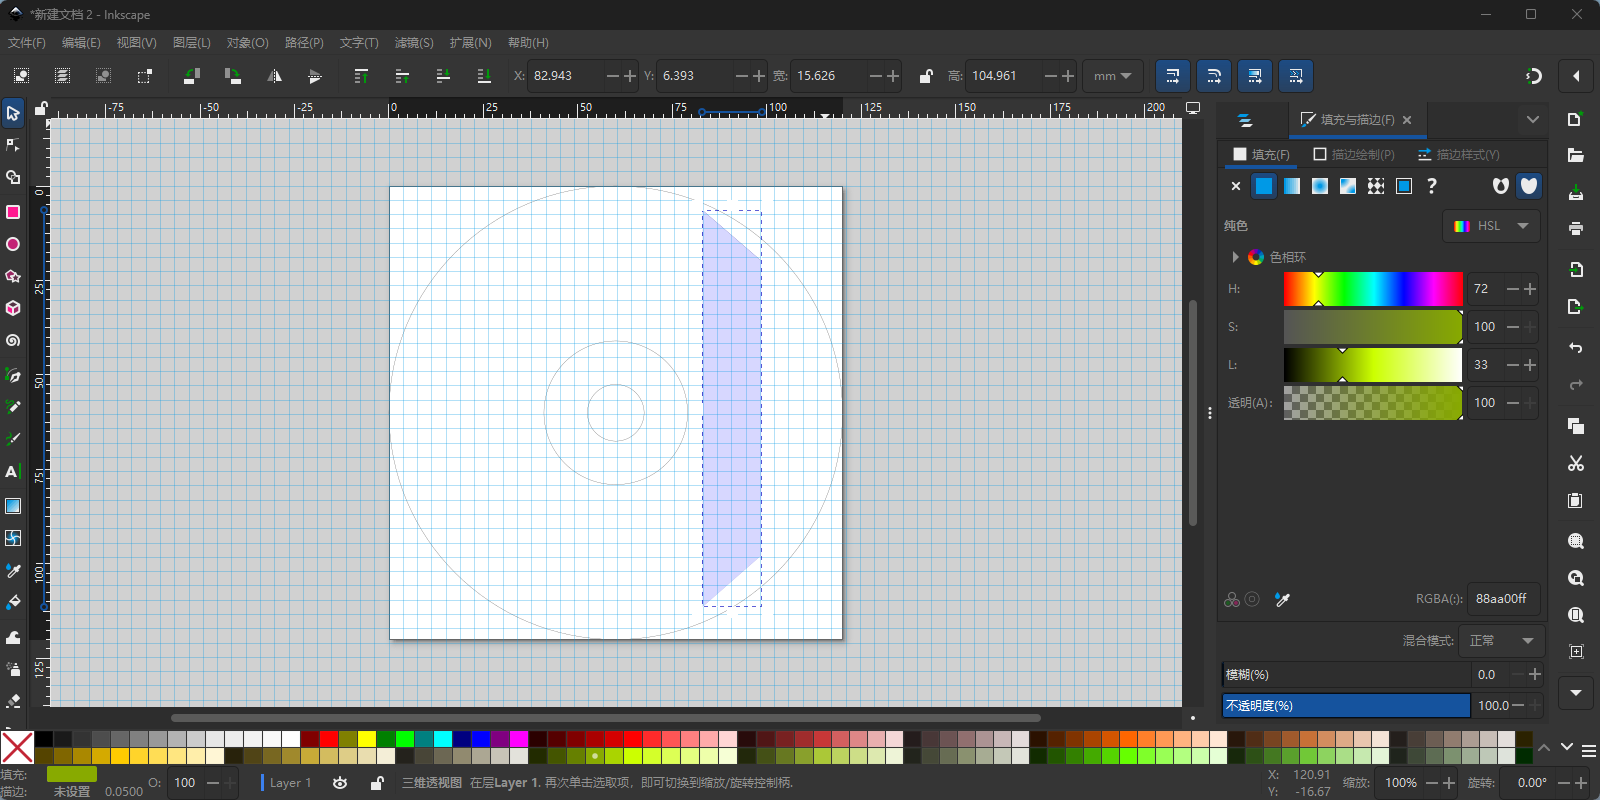This screenshot has width=1600, height=800.
Task: Open the HSL color mode dropdown
Action: pos(1491,226)
